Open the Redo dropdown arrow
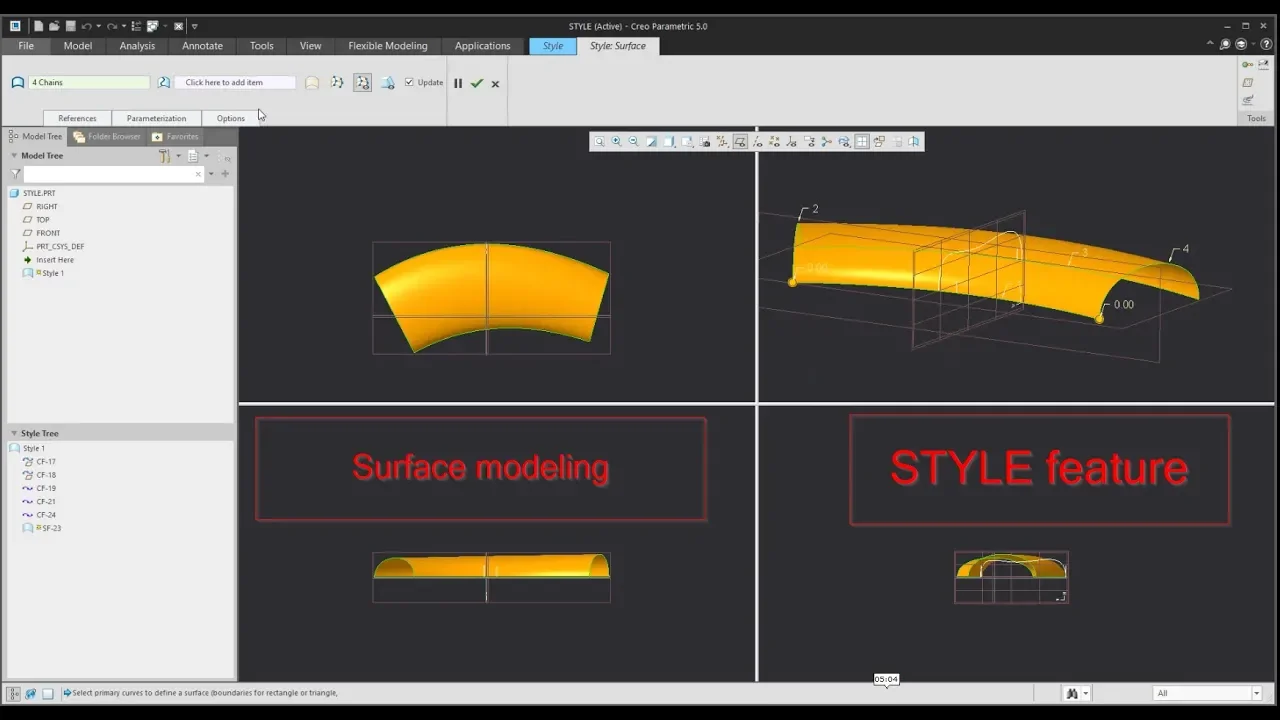 coord(124,26)
